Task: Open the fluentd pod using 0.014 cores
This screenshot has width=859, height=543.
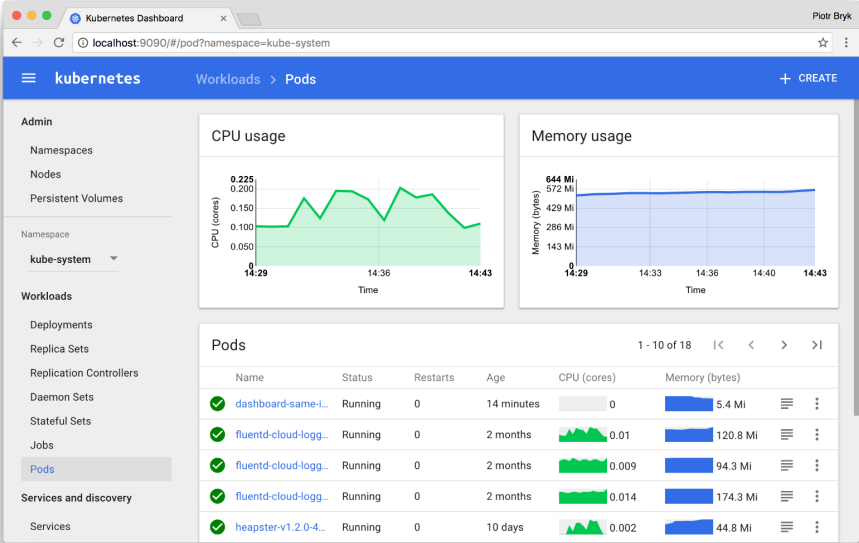Action: (x=282, y=496)
